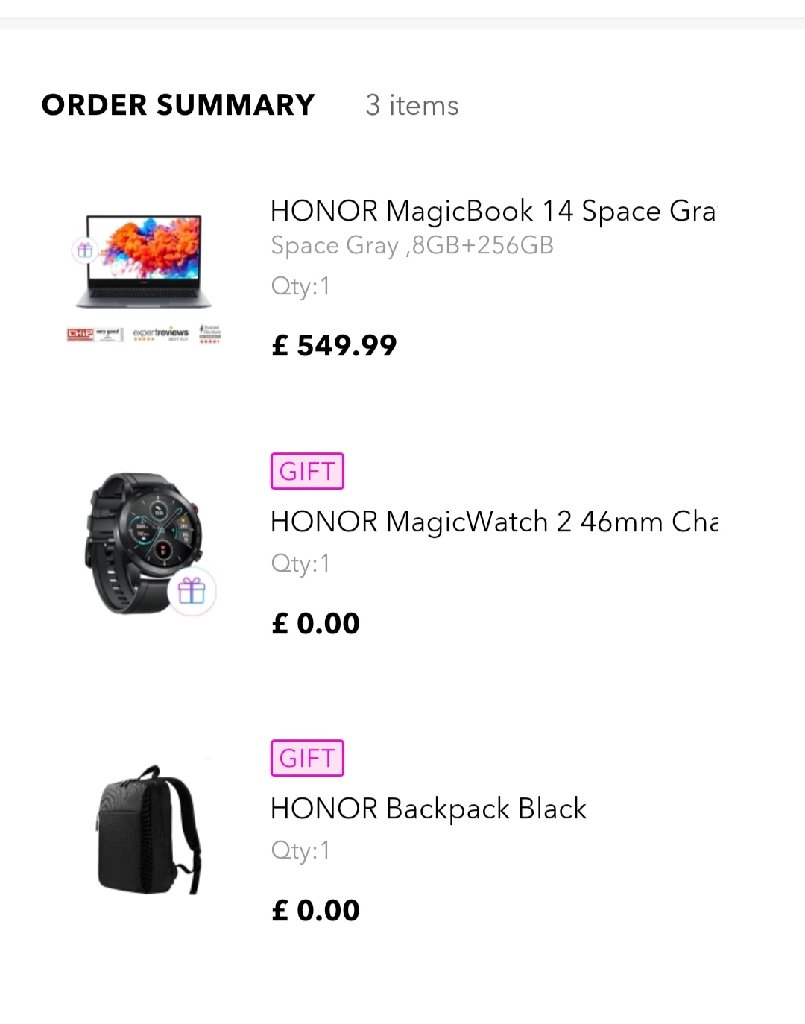Tap Qty:1 under the MagicBook 14
Viewport: 805px width, 1024px height.
click(300, 286)
